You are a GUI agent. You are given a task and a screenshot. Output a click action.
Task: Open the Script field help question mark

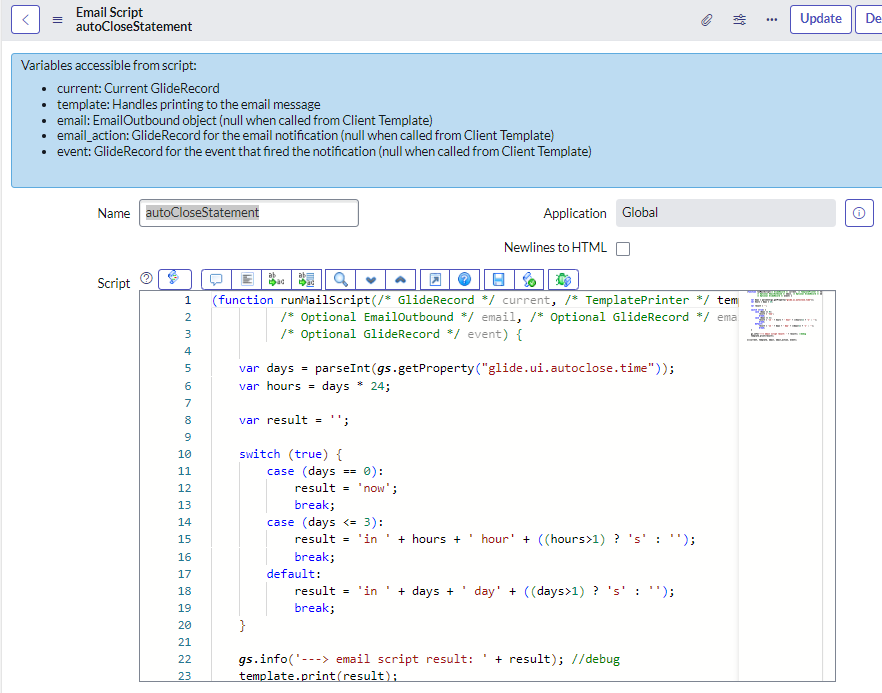146,278
